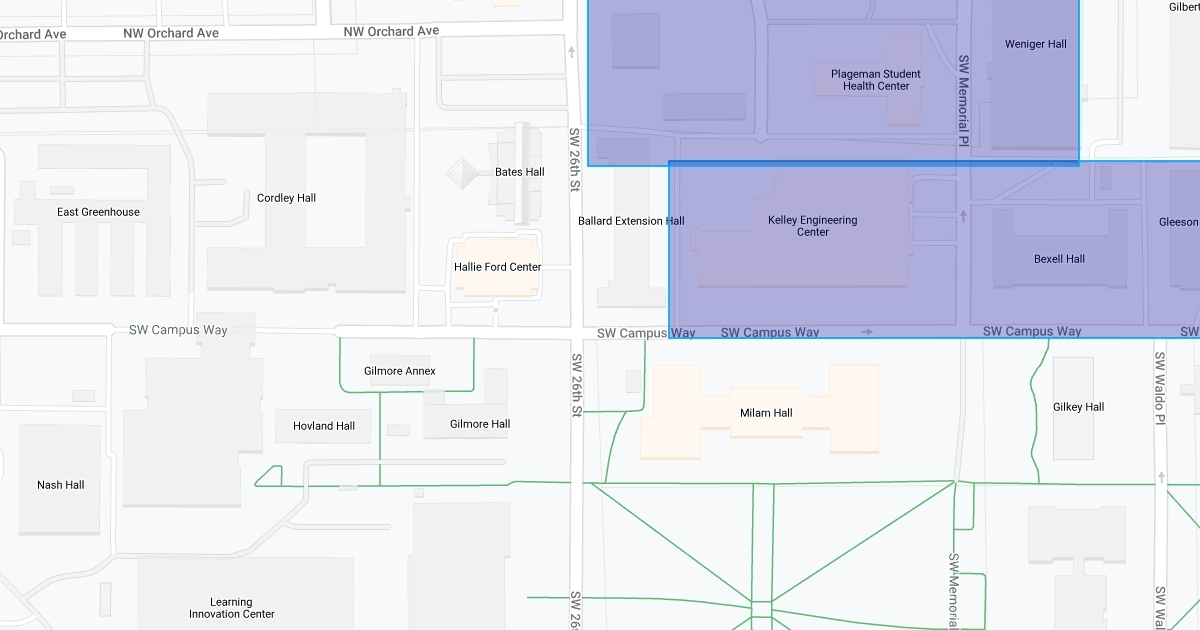1200x630 pixels.
Task: Select Hovland Hall on the map
Action: pyautogui.click(x=324, y=426)
